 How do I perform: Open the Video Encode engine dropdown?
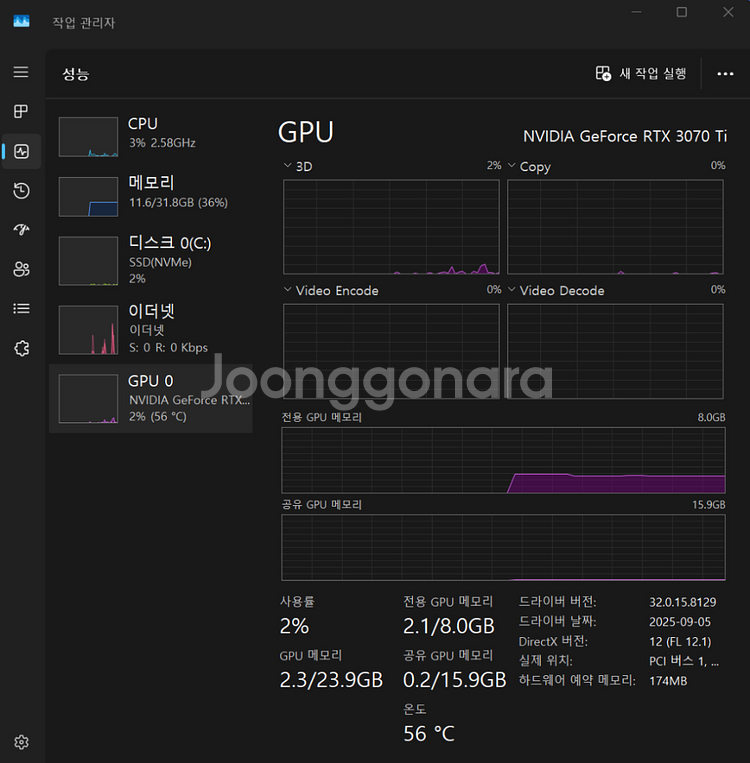coord(289,290)
